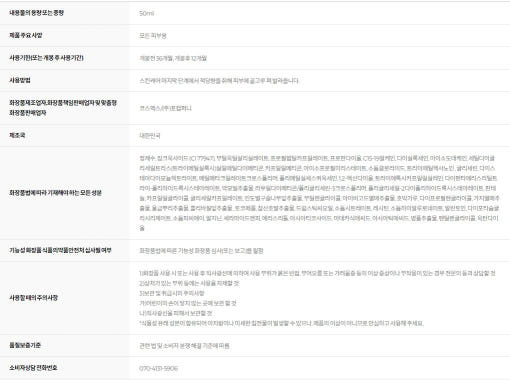Select caution line '2)상처가 있는 부위 등에는'
This screenshot has height=380, width=510.
click(189, 283)
